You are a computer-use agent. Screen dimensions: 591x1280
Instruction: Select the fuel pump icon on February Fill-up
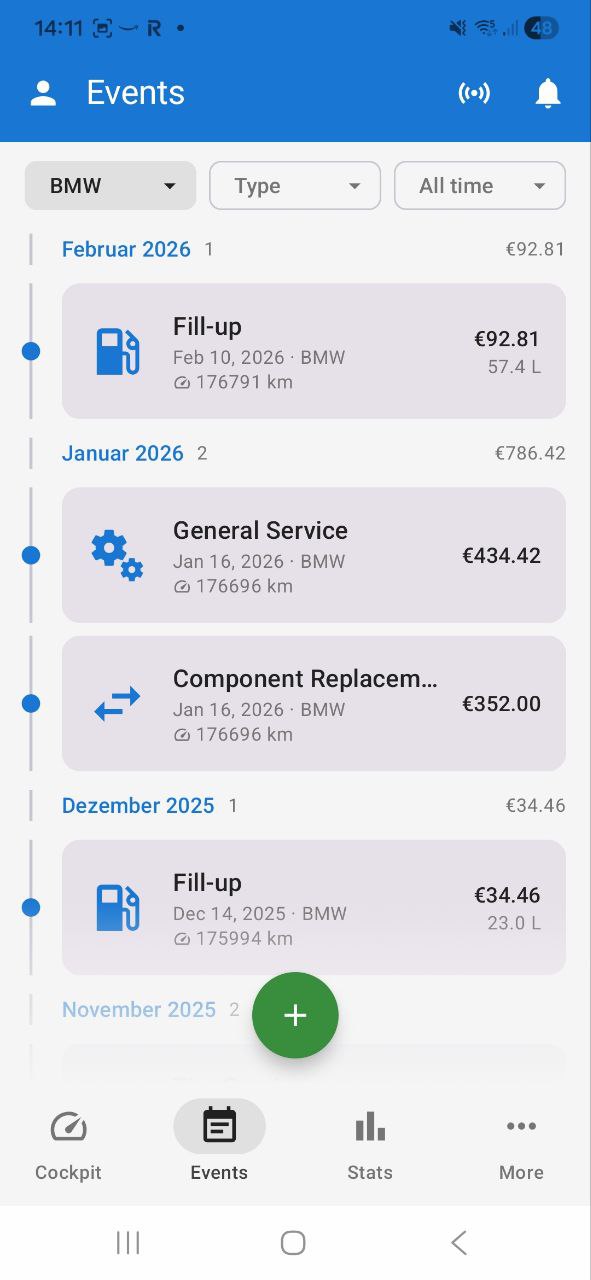(x=116, y=351)
